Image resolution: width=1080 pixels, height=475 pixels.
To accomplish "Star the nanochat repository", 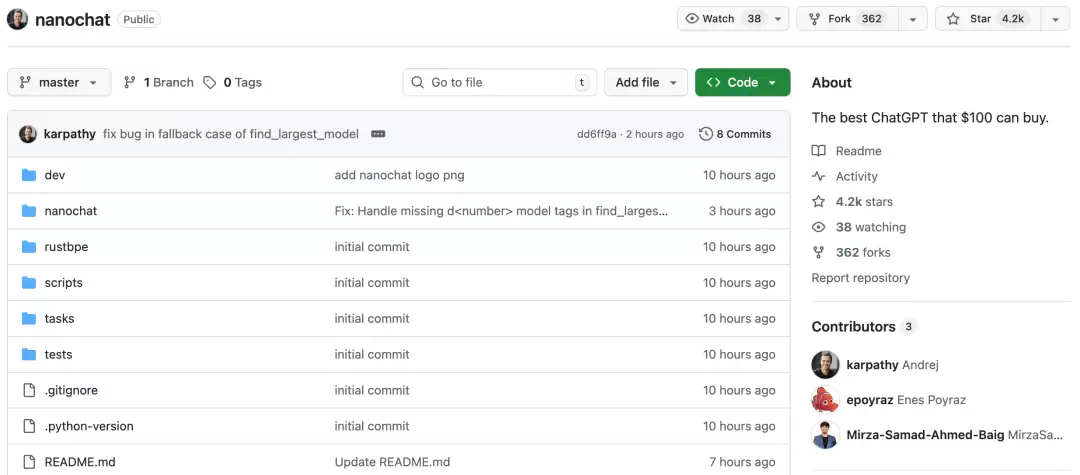I will tap(986, 19).
